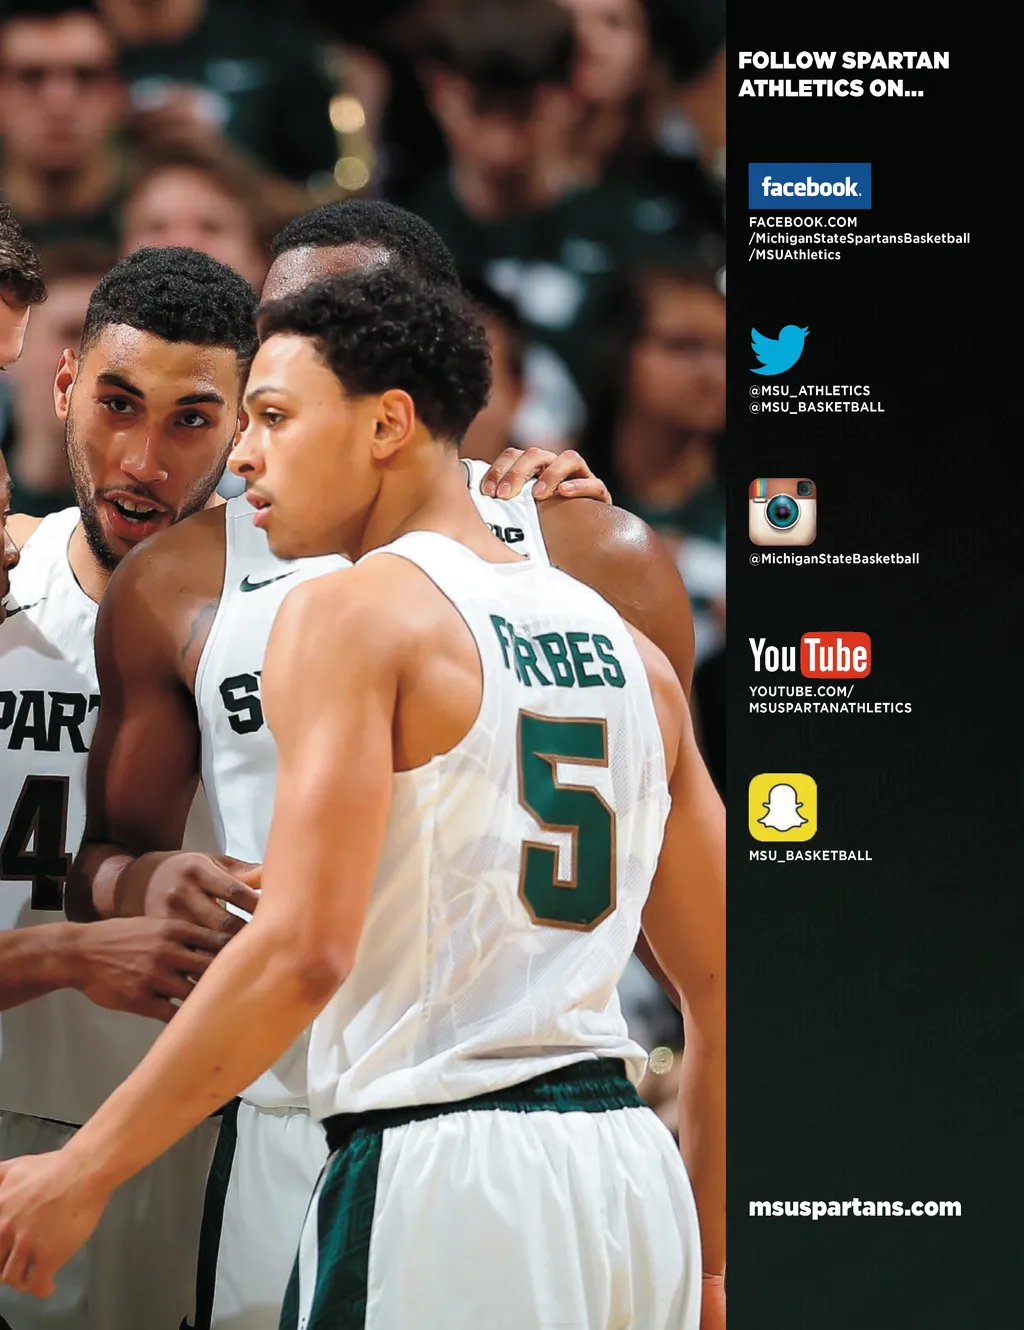The height and width of the screenshot is (1330, 1024).
Task: Select the MSU_BASKETBALL username under Snapchat icon
Action: click(810, 856)
